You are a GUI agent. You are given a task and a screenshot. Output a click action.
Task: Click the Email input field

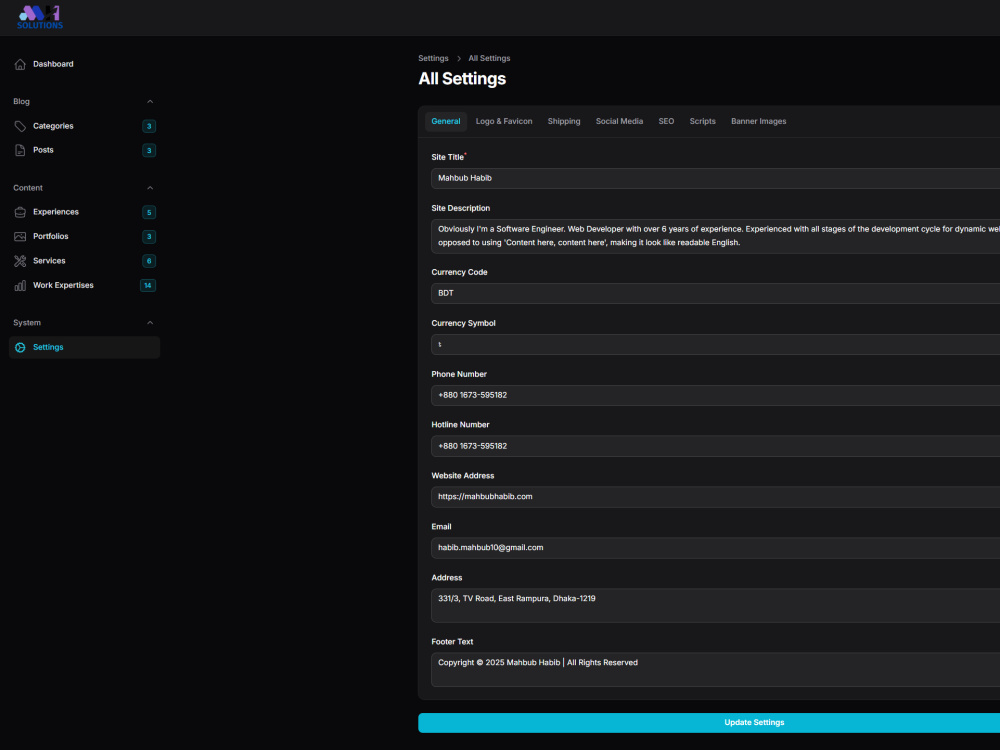716,548
